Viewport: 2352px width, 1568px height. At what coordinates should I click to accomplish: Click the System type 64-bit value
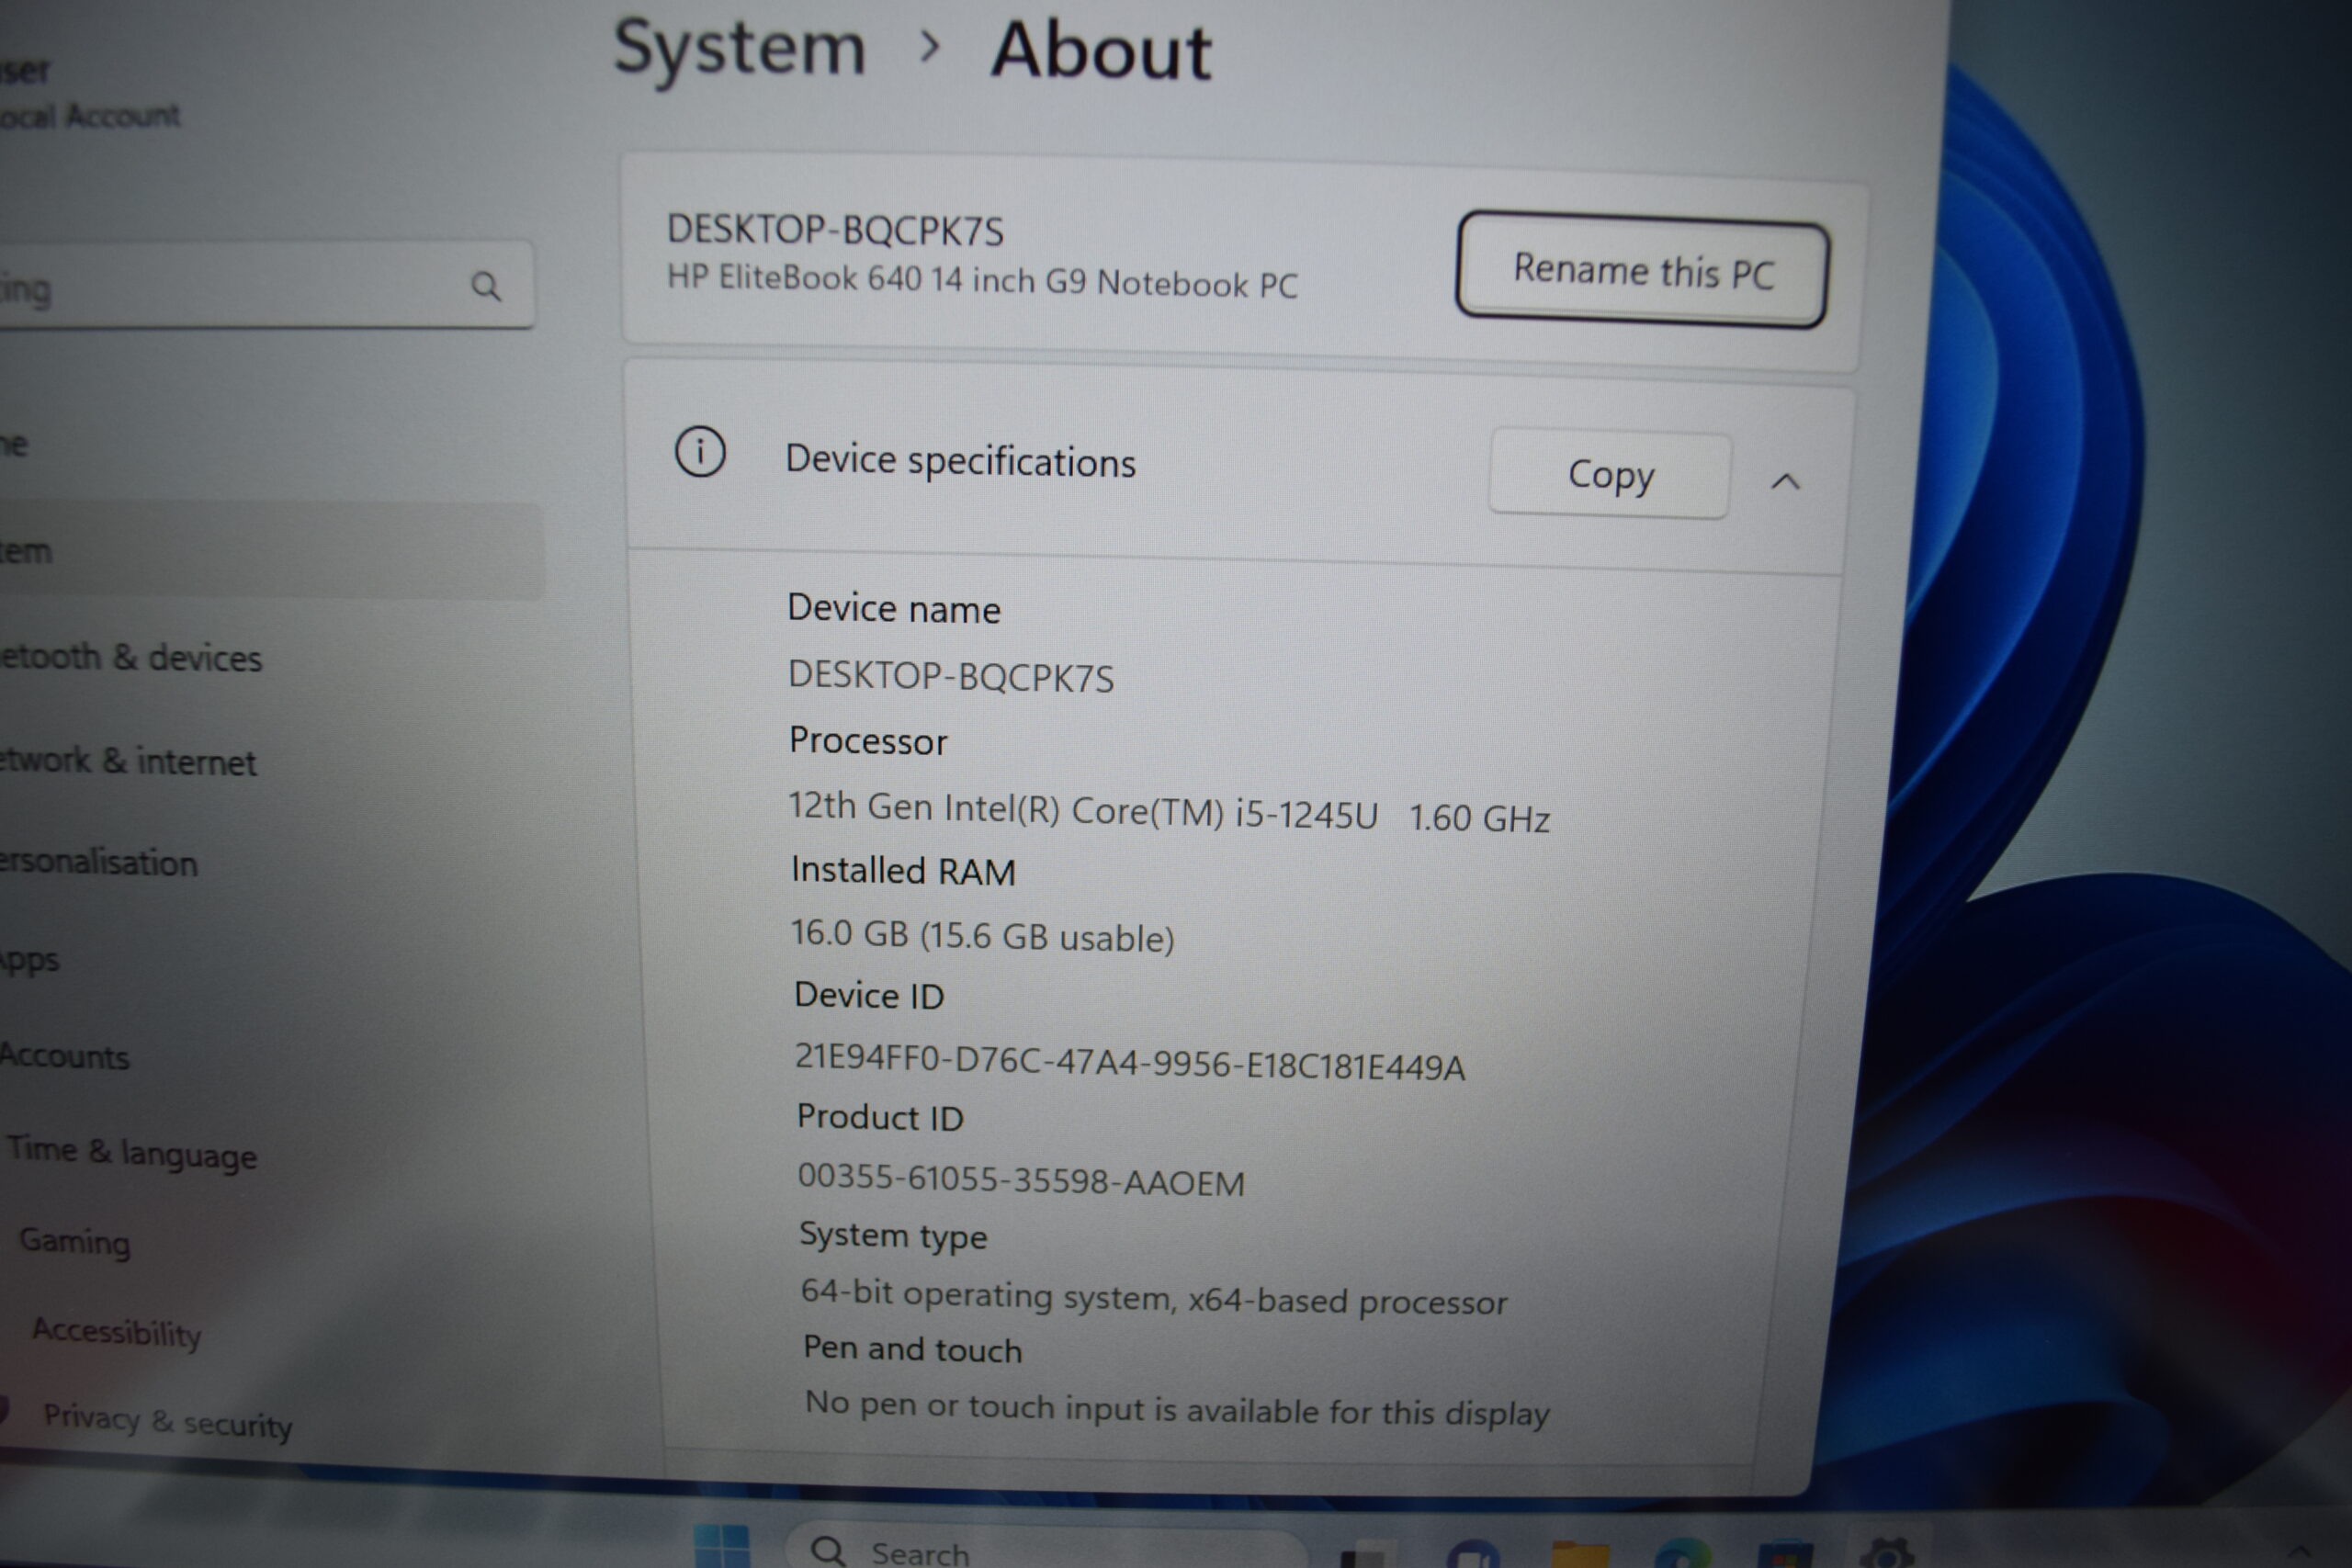click(1153, 1297)
